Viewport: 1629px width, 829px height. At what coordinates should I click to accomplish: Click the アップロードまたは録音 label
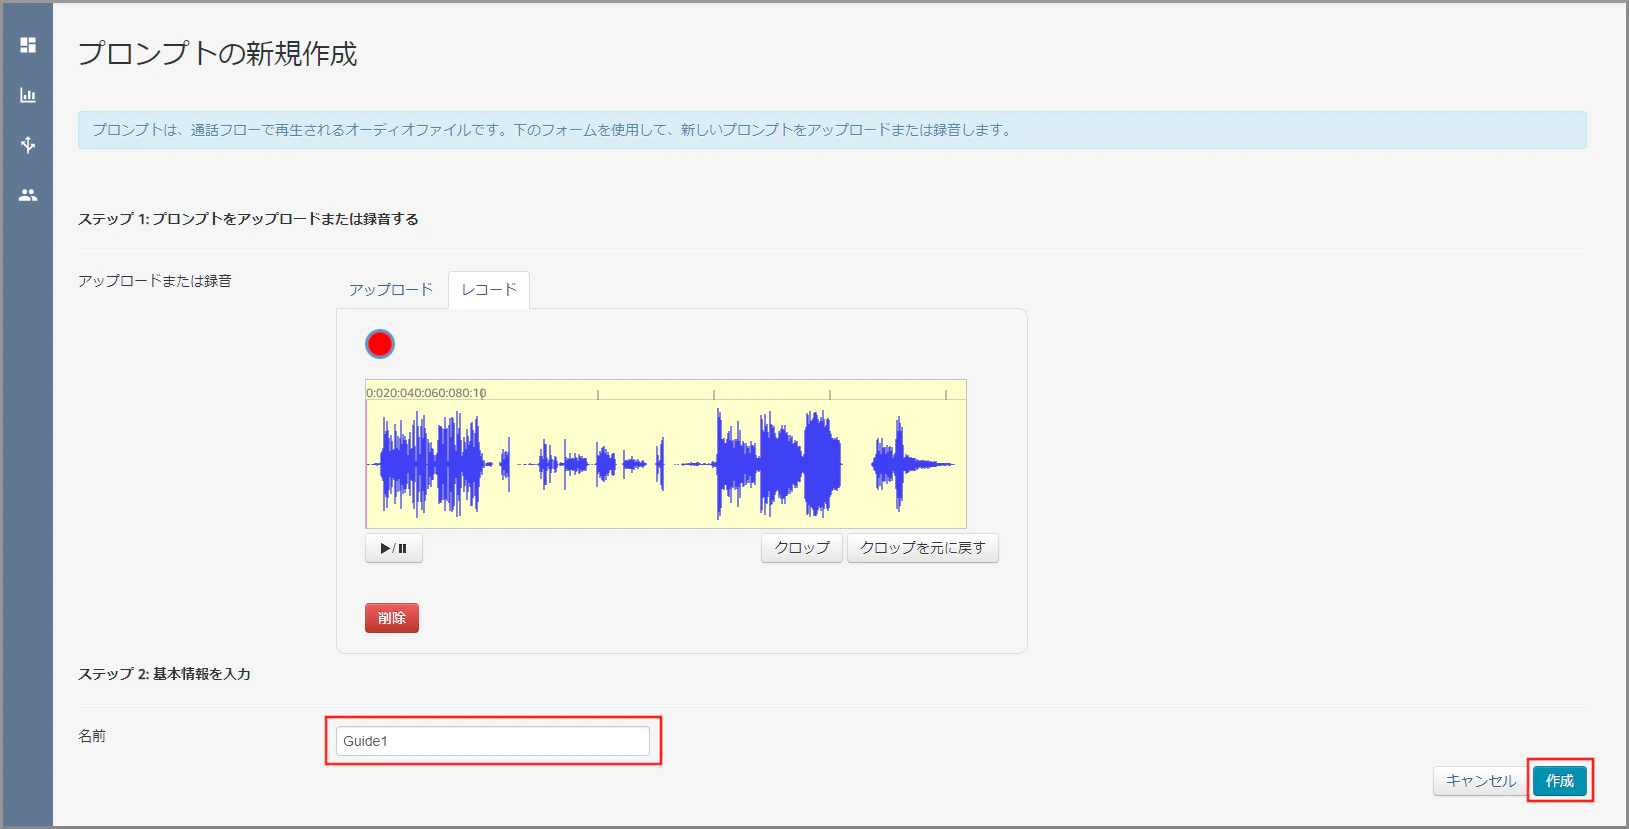[x=155, y=281]
